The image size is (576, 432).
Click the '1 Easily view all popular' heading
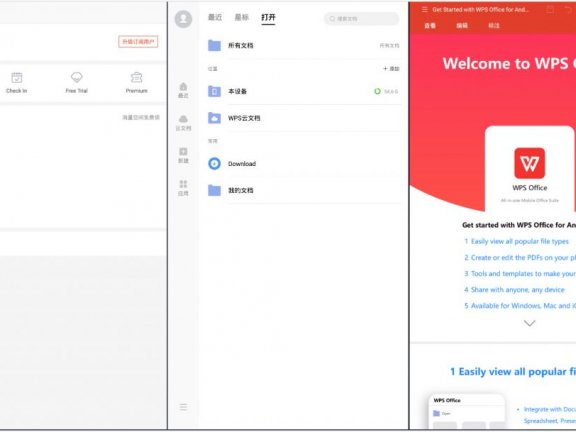click(513, 372)
